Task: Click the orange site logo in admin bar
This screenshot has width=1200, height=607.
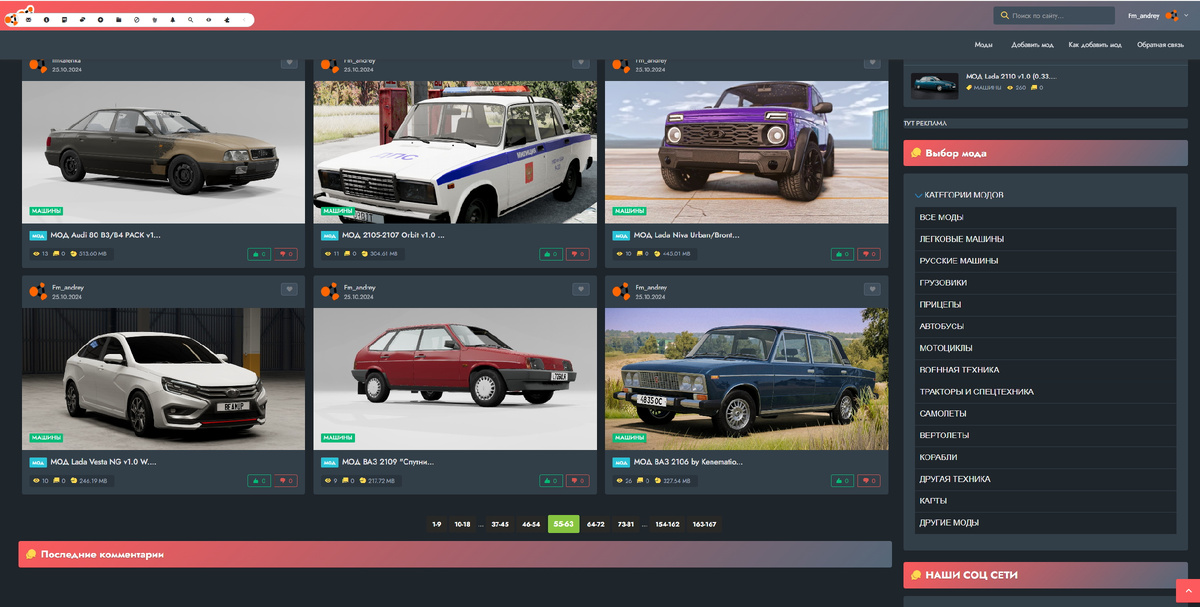Action: pyautogui.click(x=11, y=19)
